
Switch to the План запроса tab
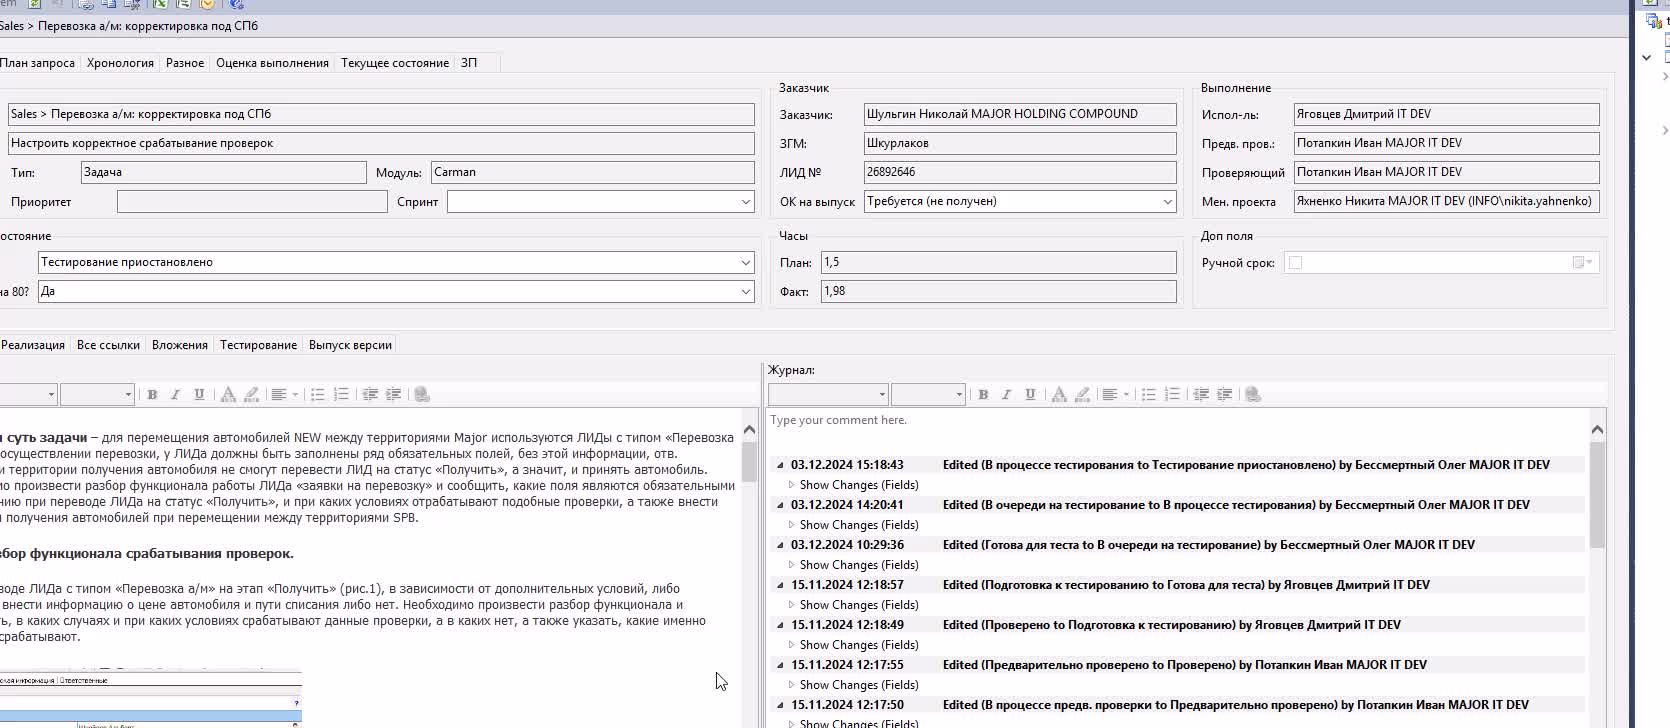37,63
